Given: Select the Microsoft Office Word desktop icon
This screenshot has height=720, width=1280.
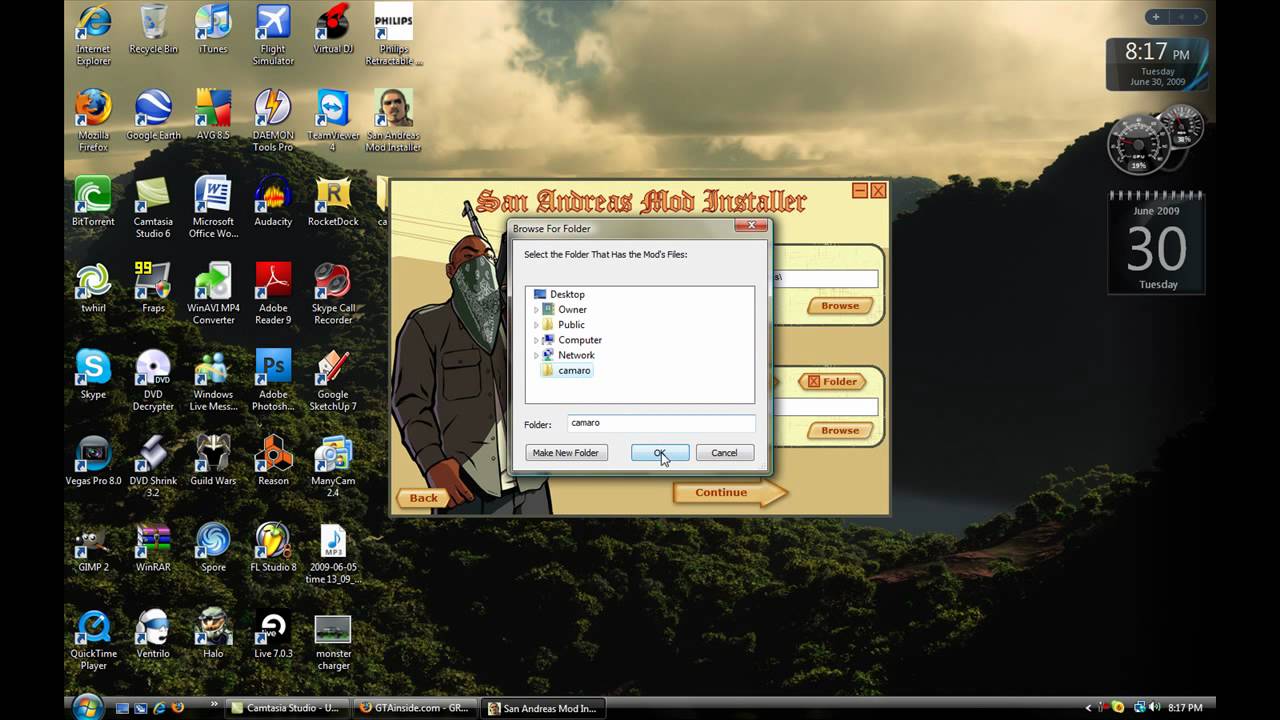Looking at the screenshot, I should (x=213, y=208).
